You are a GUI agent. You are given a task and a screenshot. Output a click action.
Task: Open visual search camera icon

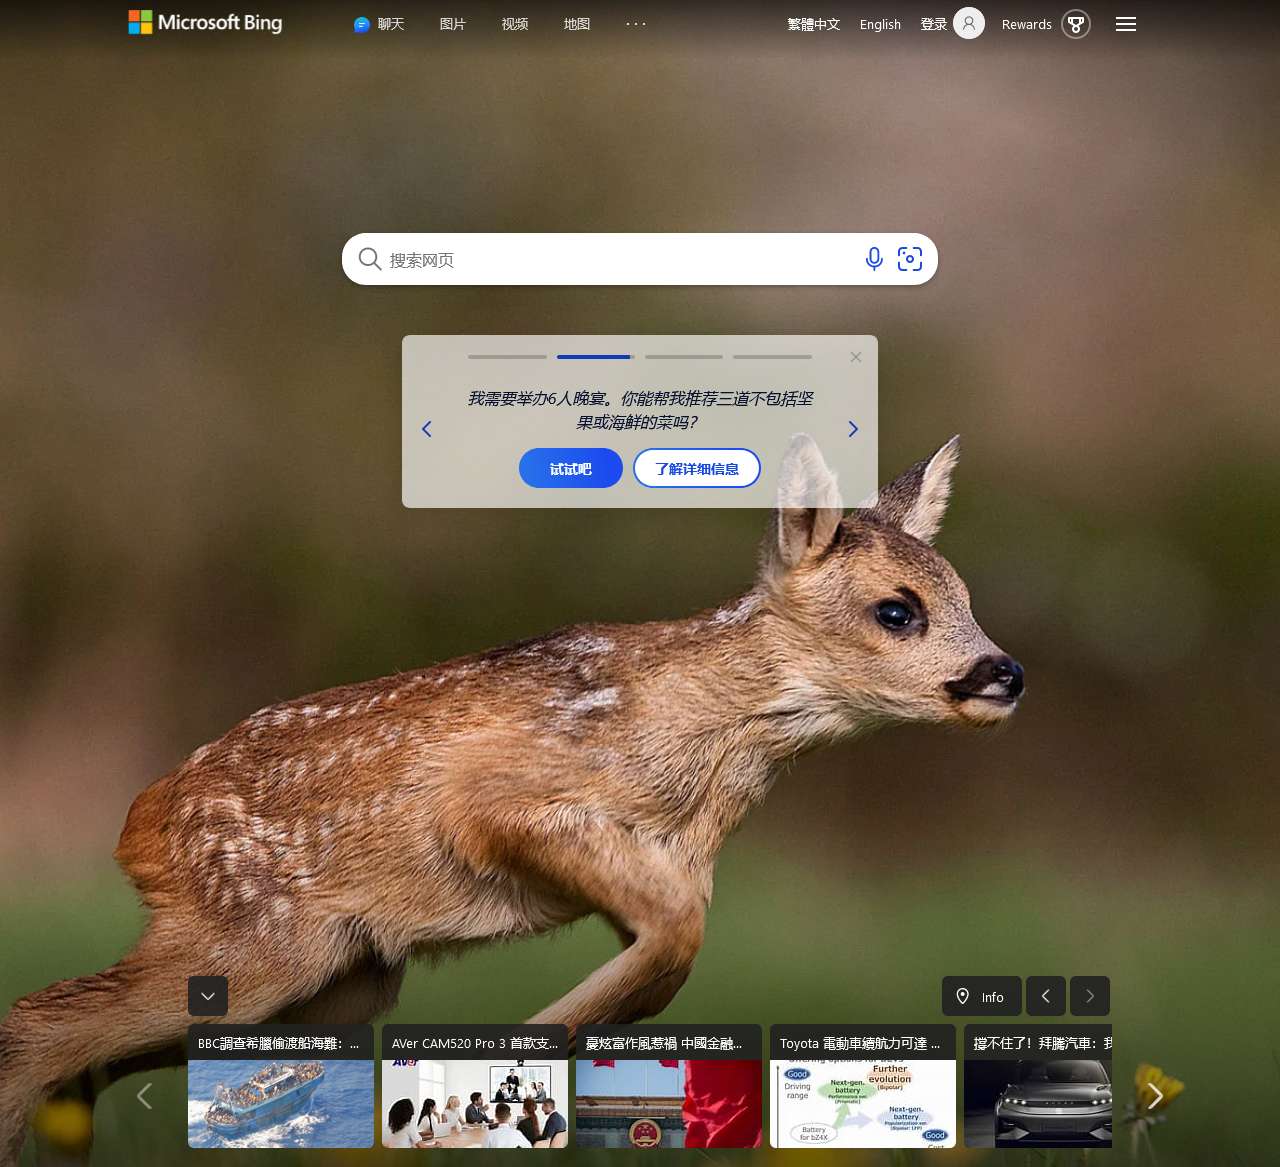(910, 259)
